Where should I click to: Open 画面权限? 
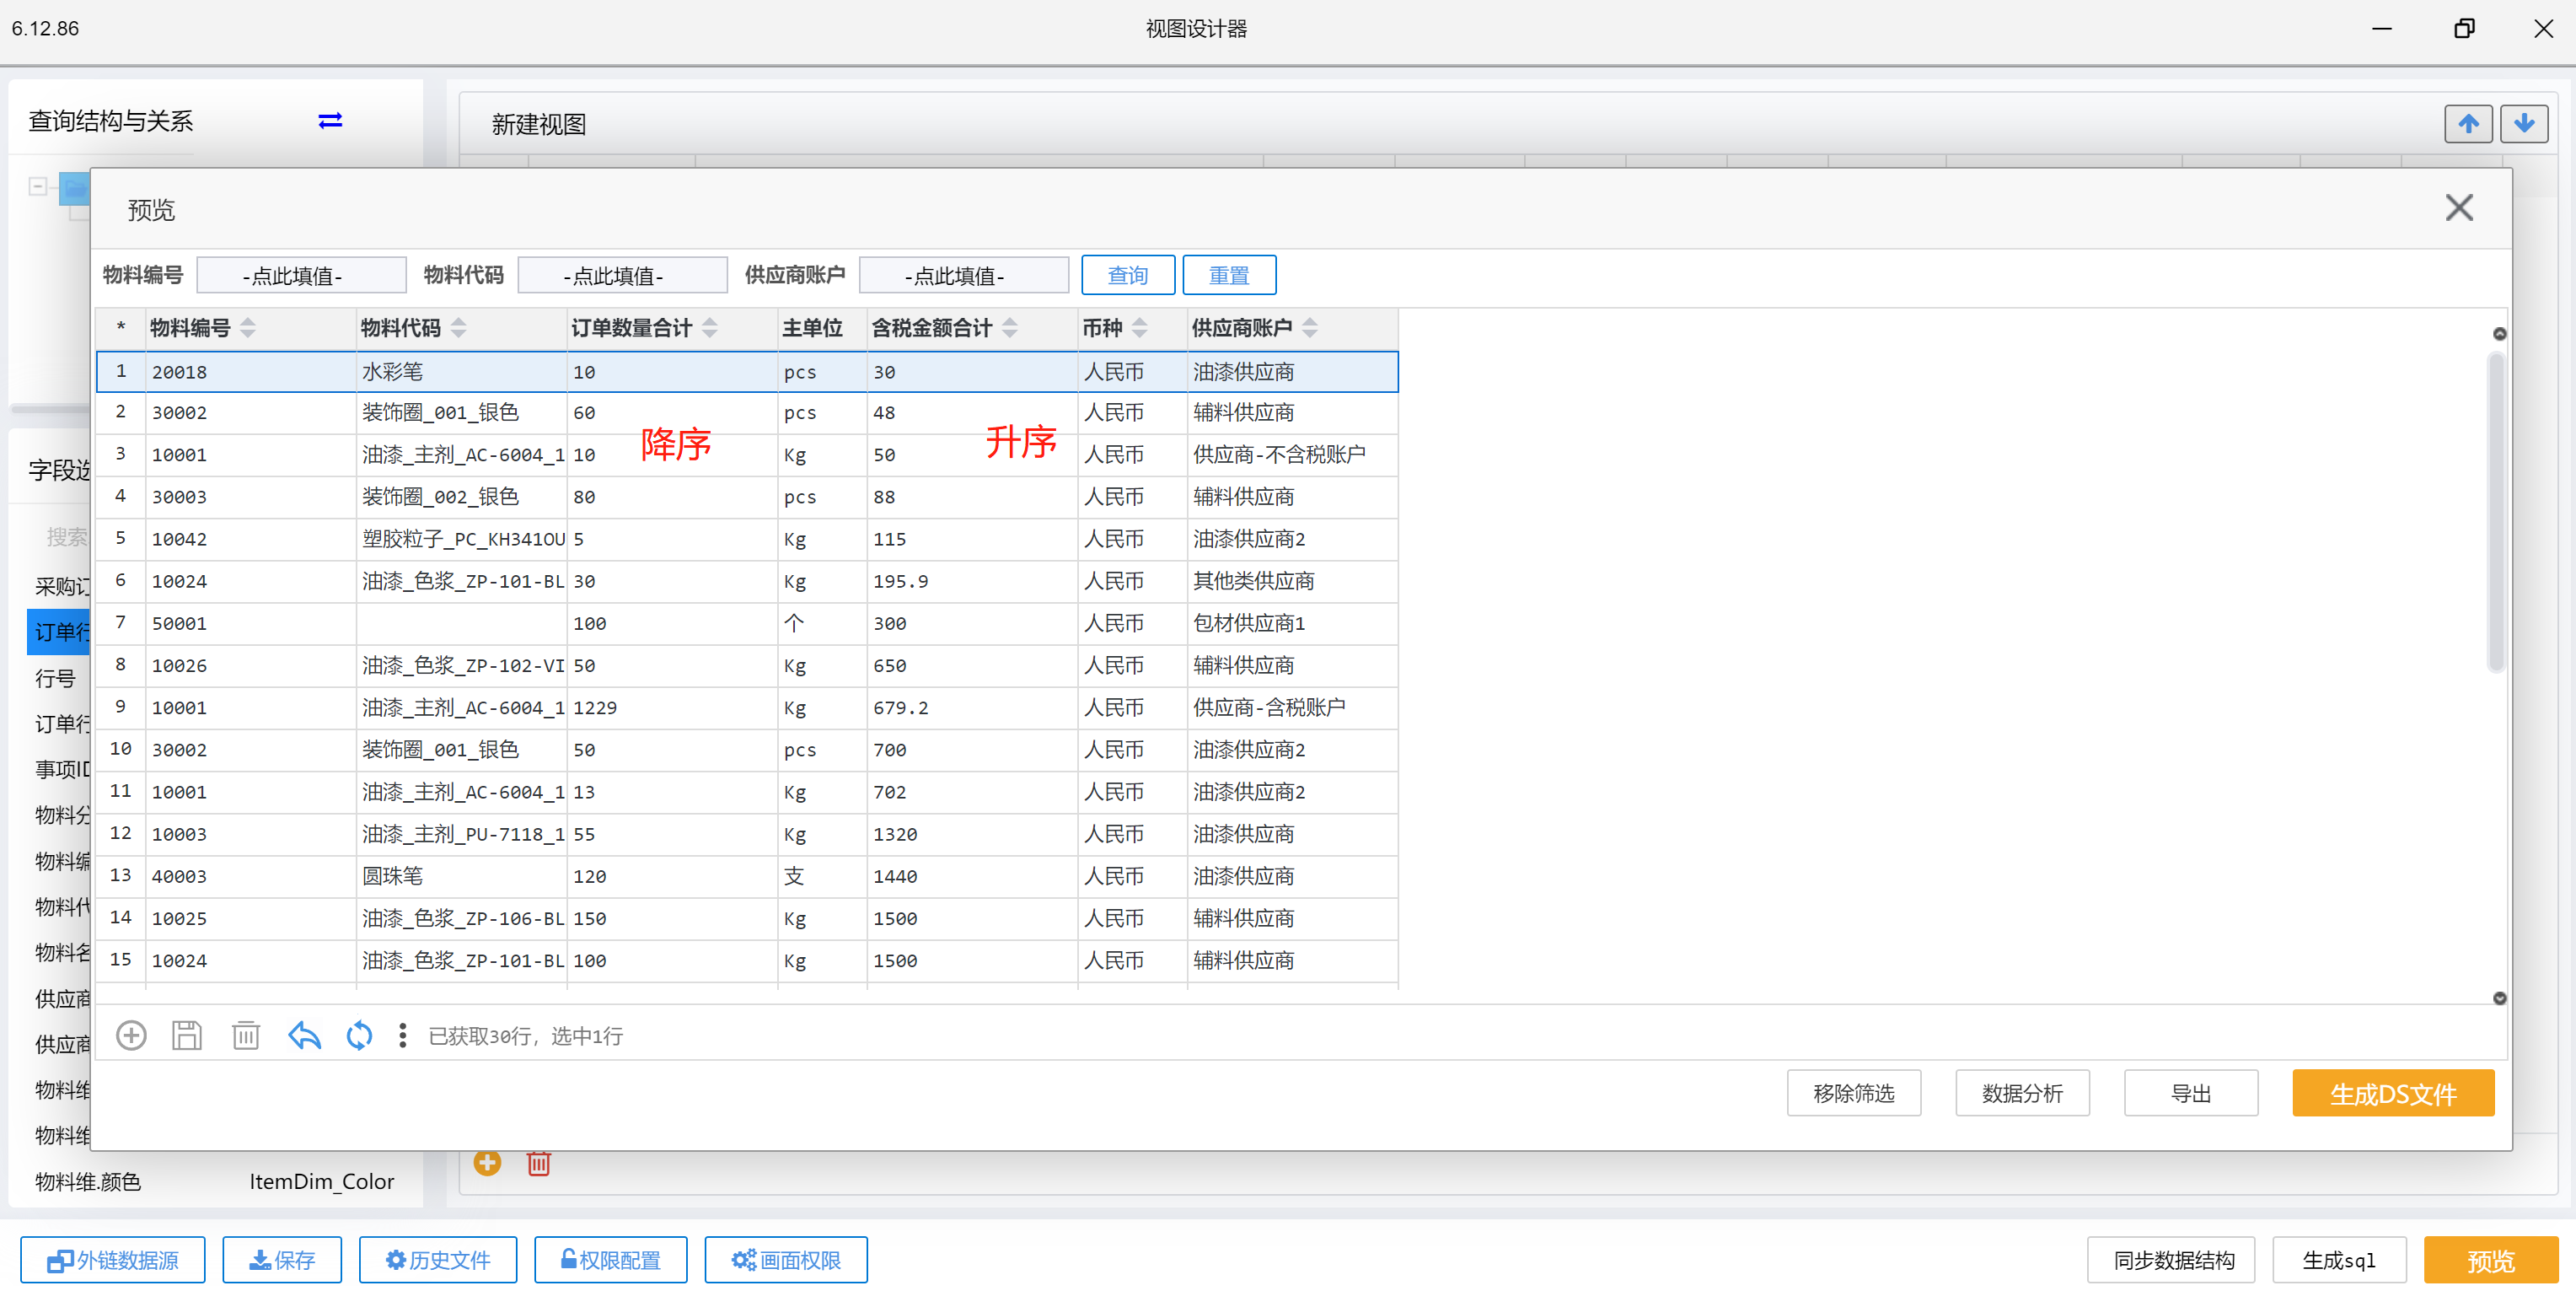coord(786,1260)
